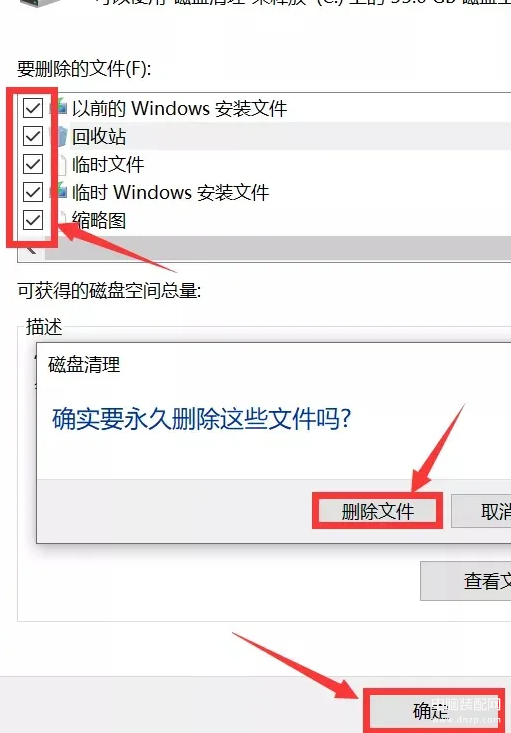Viewport: 511px width, 733px height.
Task: Click the file list's horizontal scrollbar track
Action: coord(278,248)
